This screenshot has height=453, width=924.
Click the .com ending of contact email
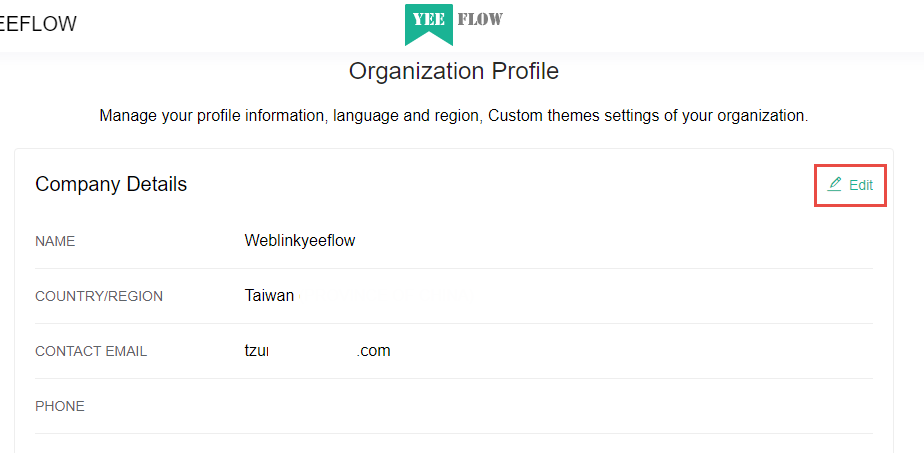[374, 351]
